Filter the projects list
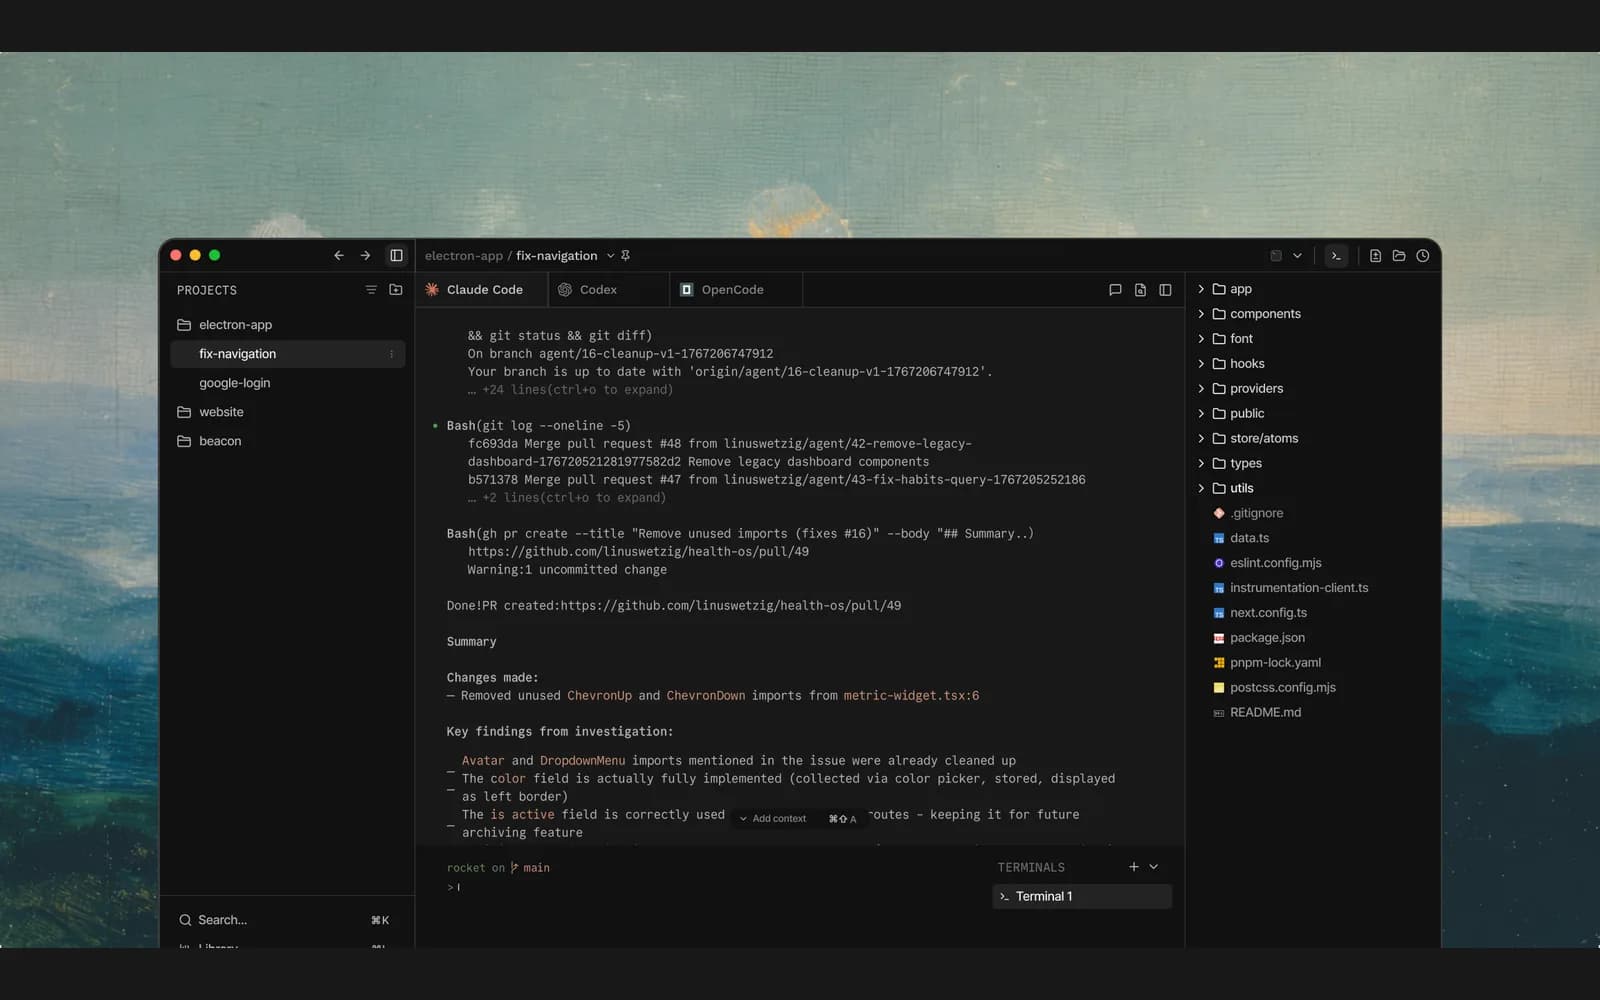The image size is (1600, 1000). (371, 290)
